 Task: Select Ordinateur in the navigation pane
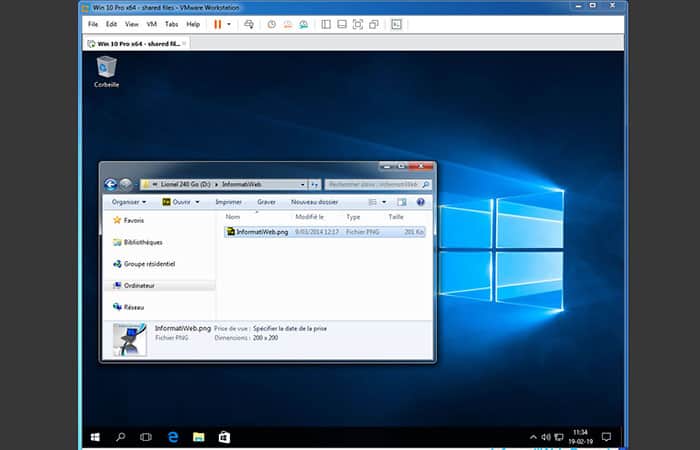(134, 286)
